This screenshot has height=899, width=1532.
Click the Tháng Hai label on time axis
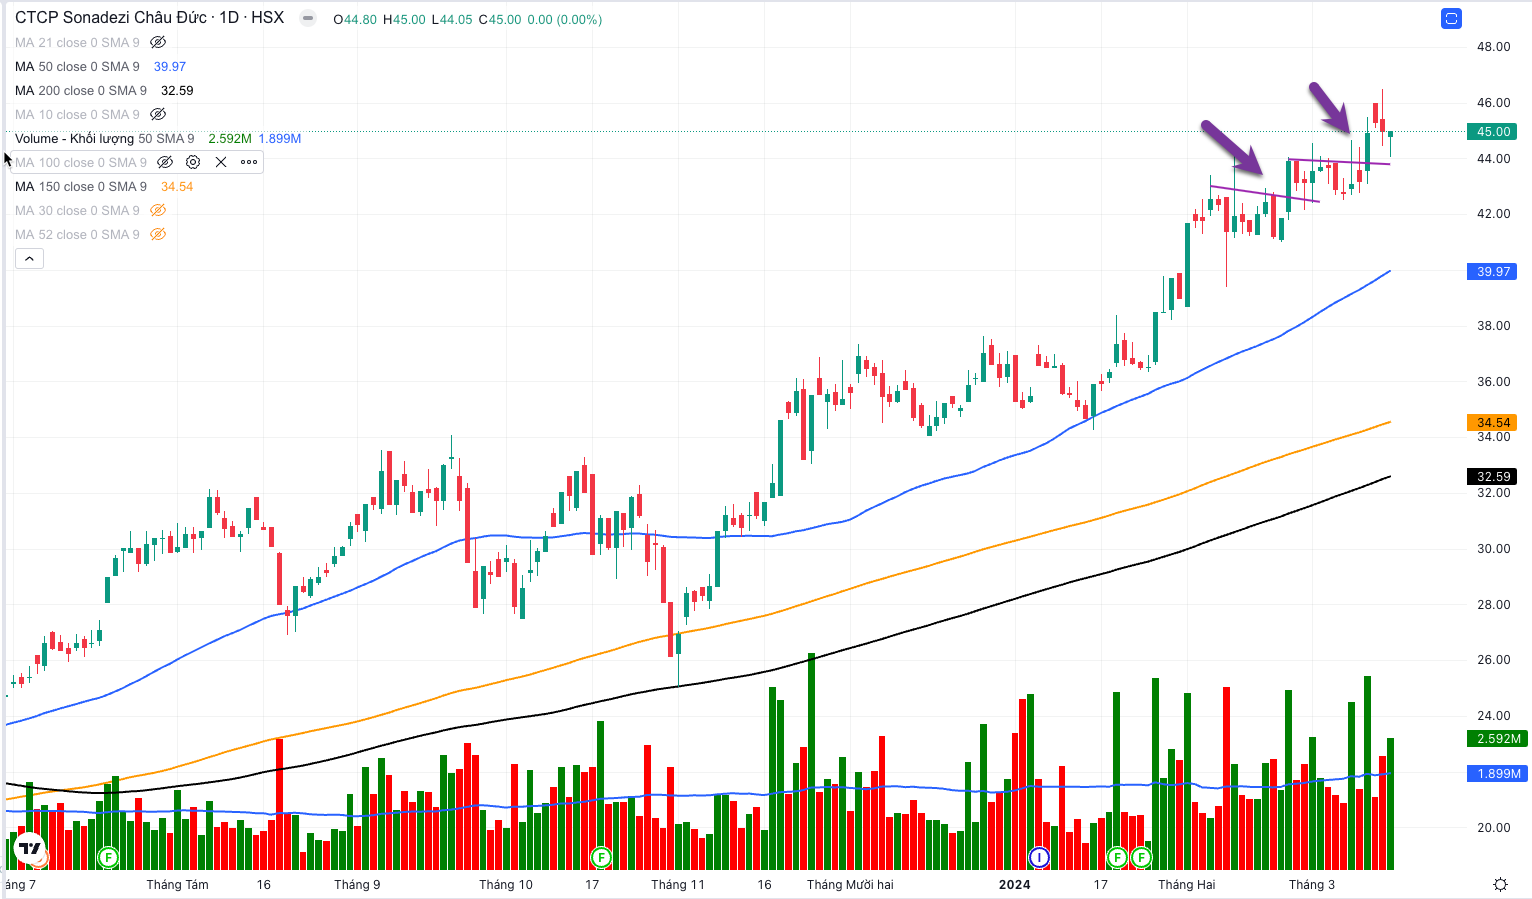[1186, 884]
